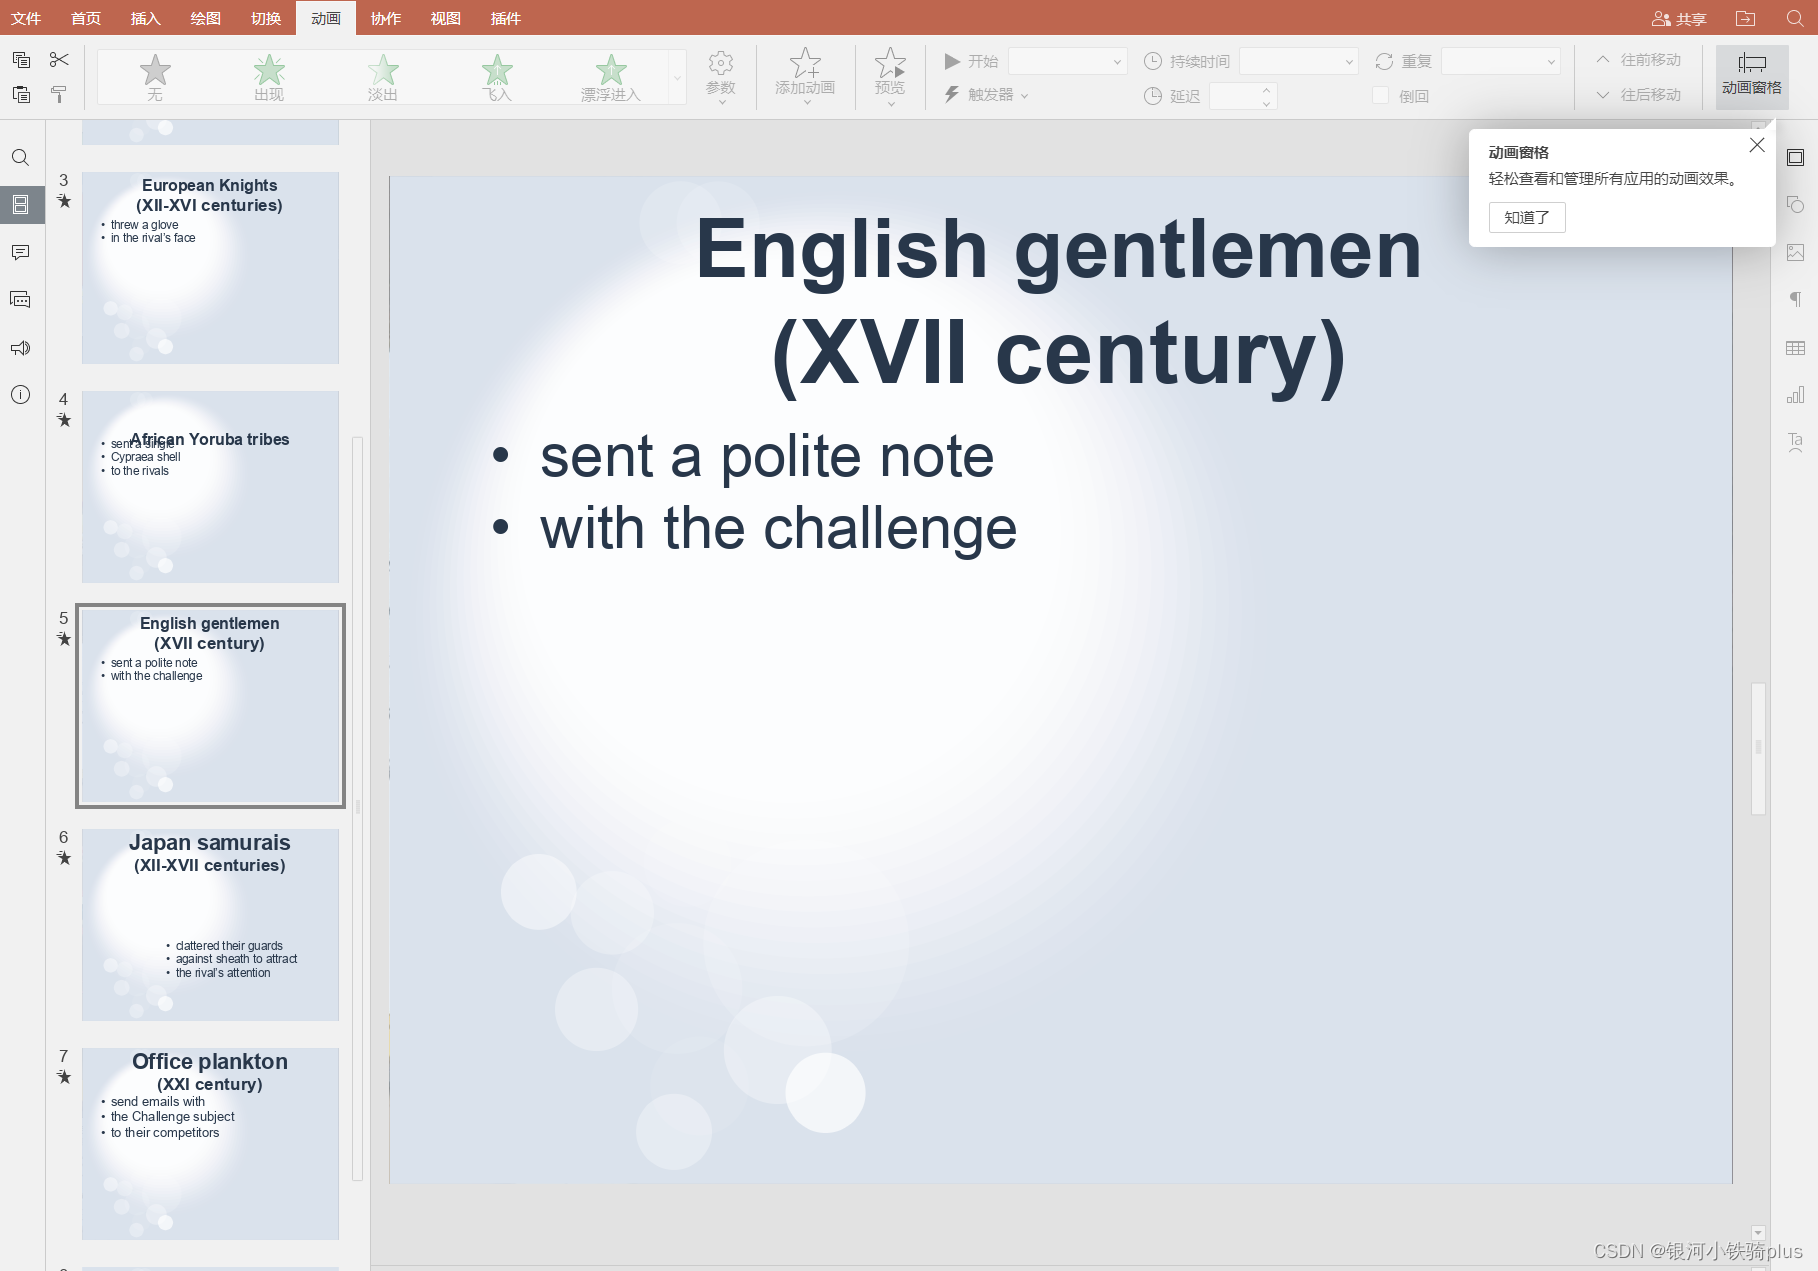Click the 预览 preview button
This screenshot has height=1271, width=1818.
(890, 77)
